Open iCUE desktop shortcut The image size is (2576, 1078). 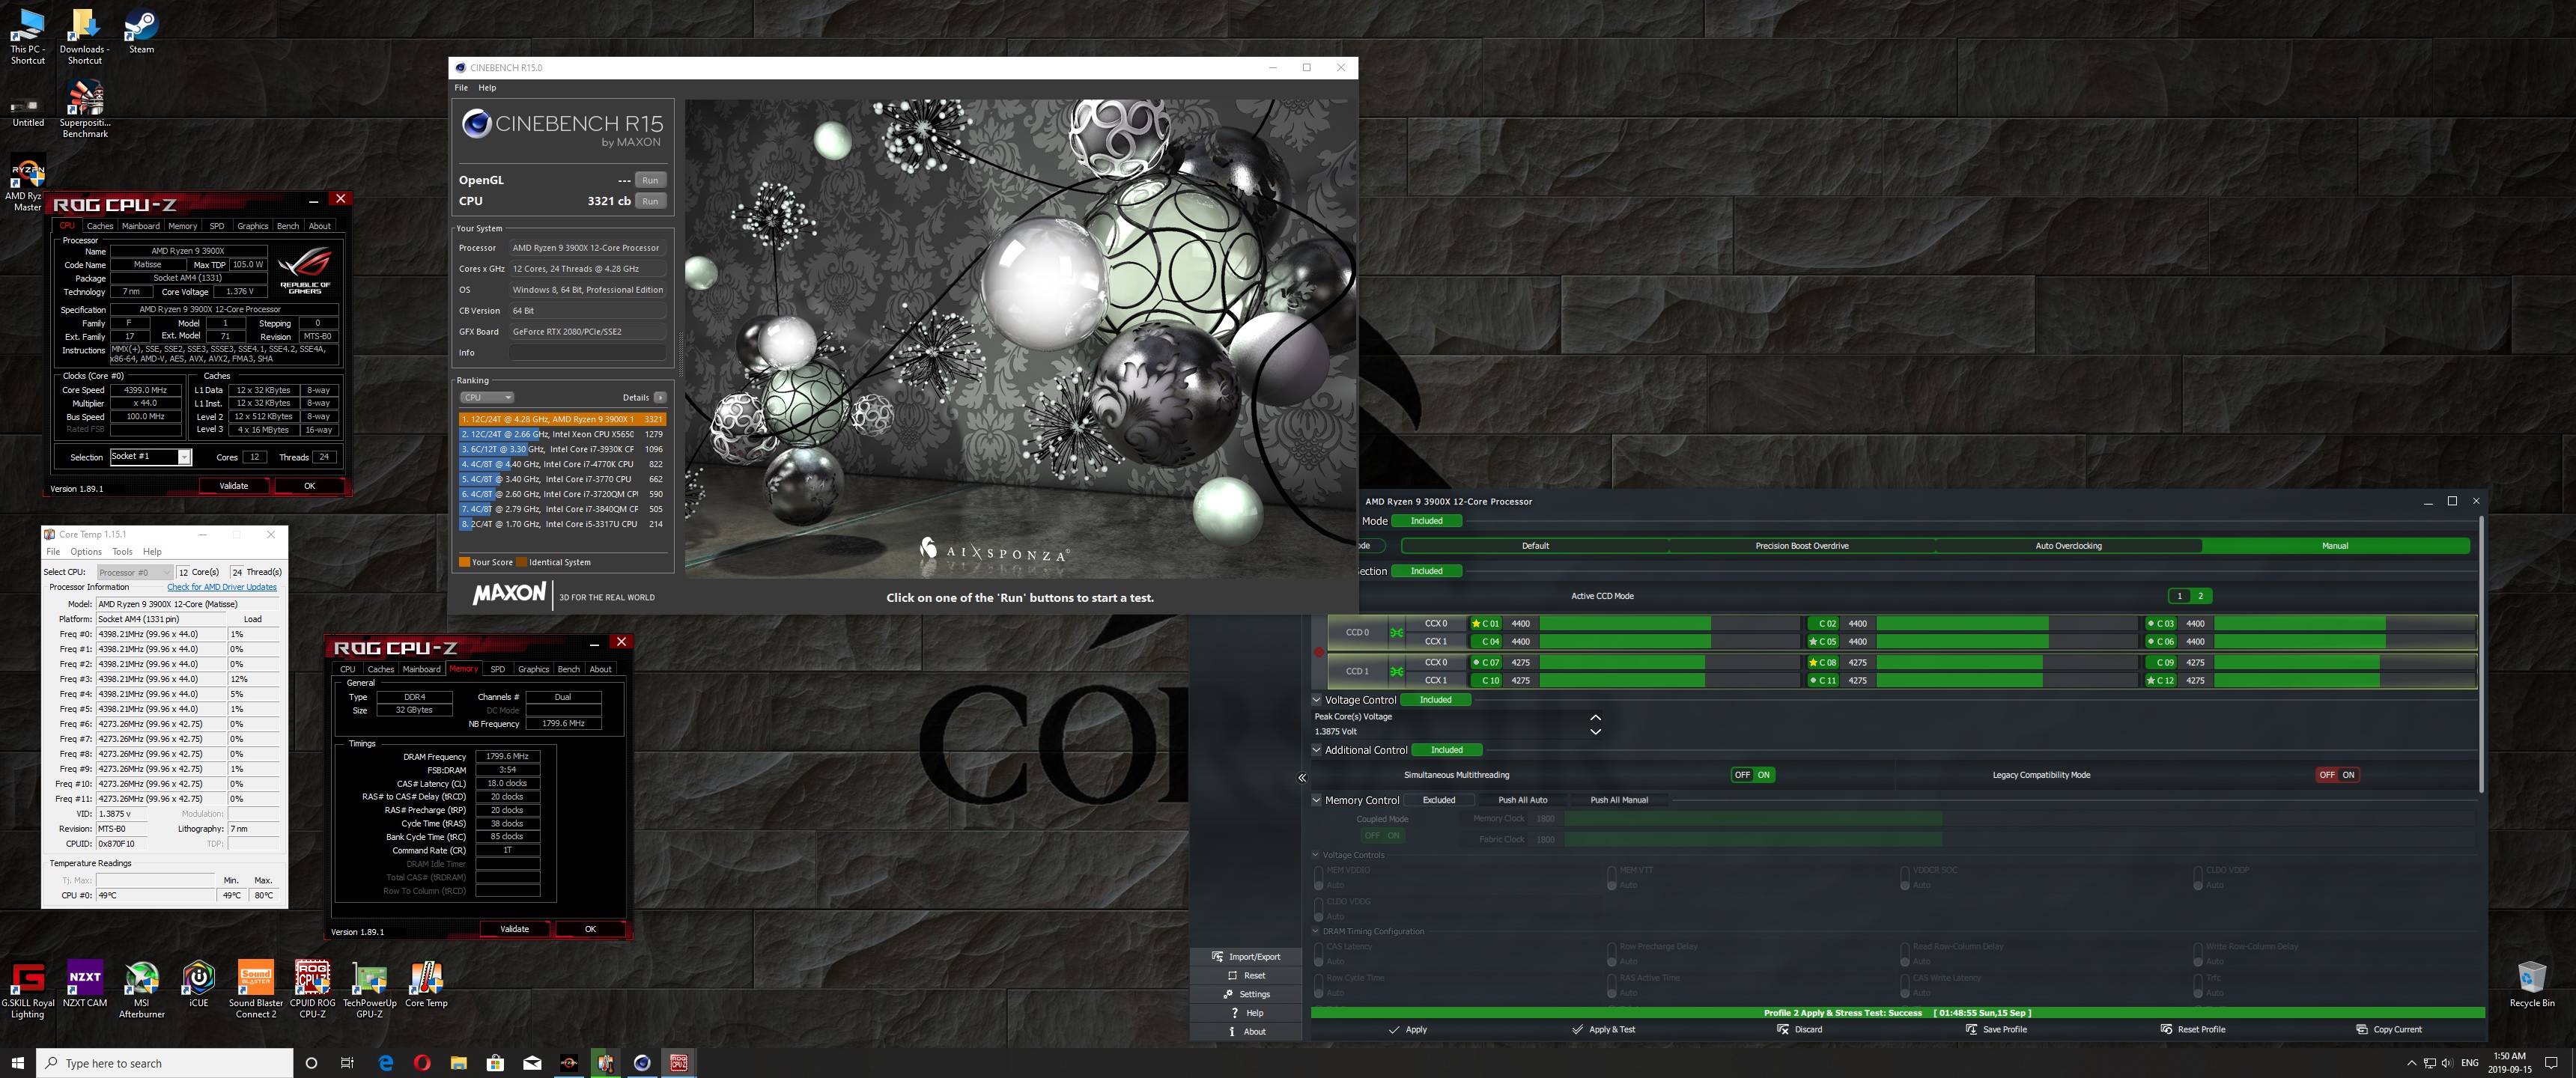(198, 985)
